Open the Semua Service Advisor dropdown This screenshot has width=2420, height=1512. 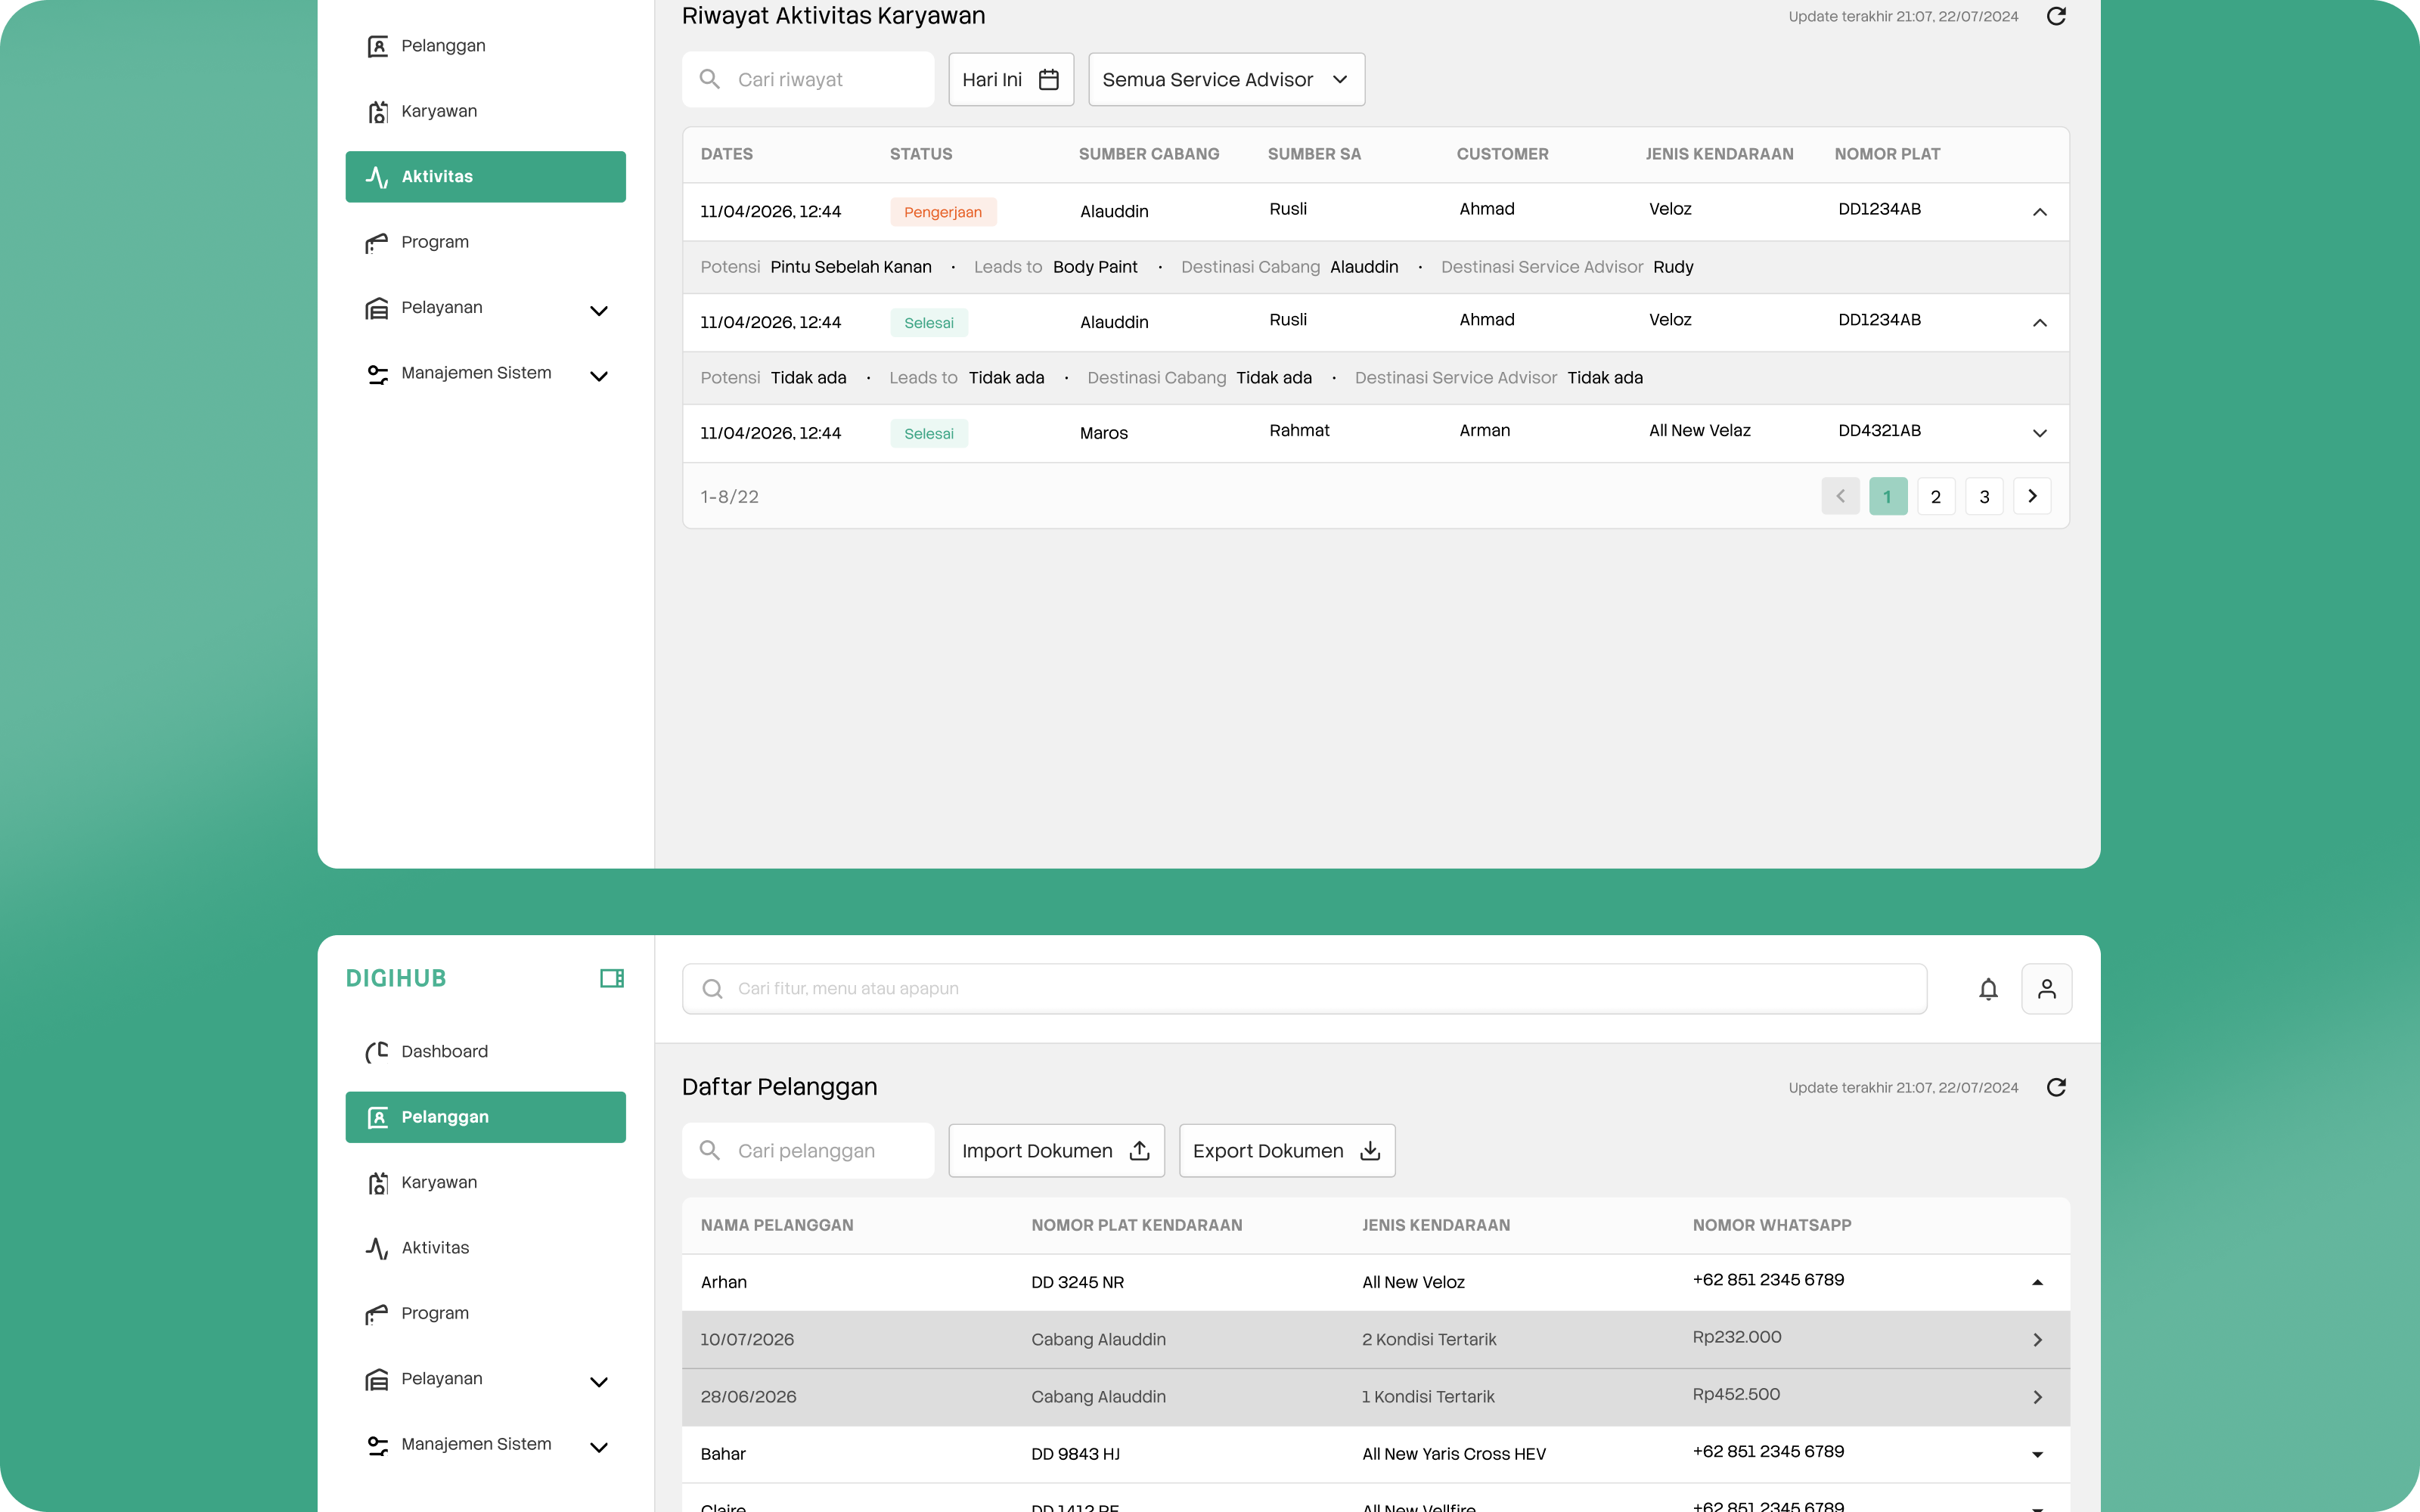(x=1226, y=79)
